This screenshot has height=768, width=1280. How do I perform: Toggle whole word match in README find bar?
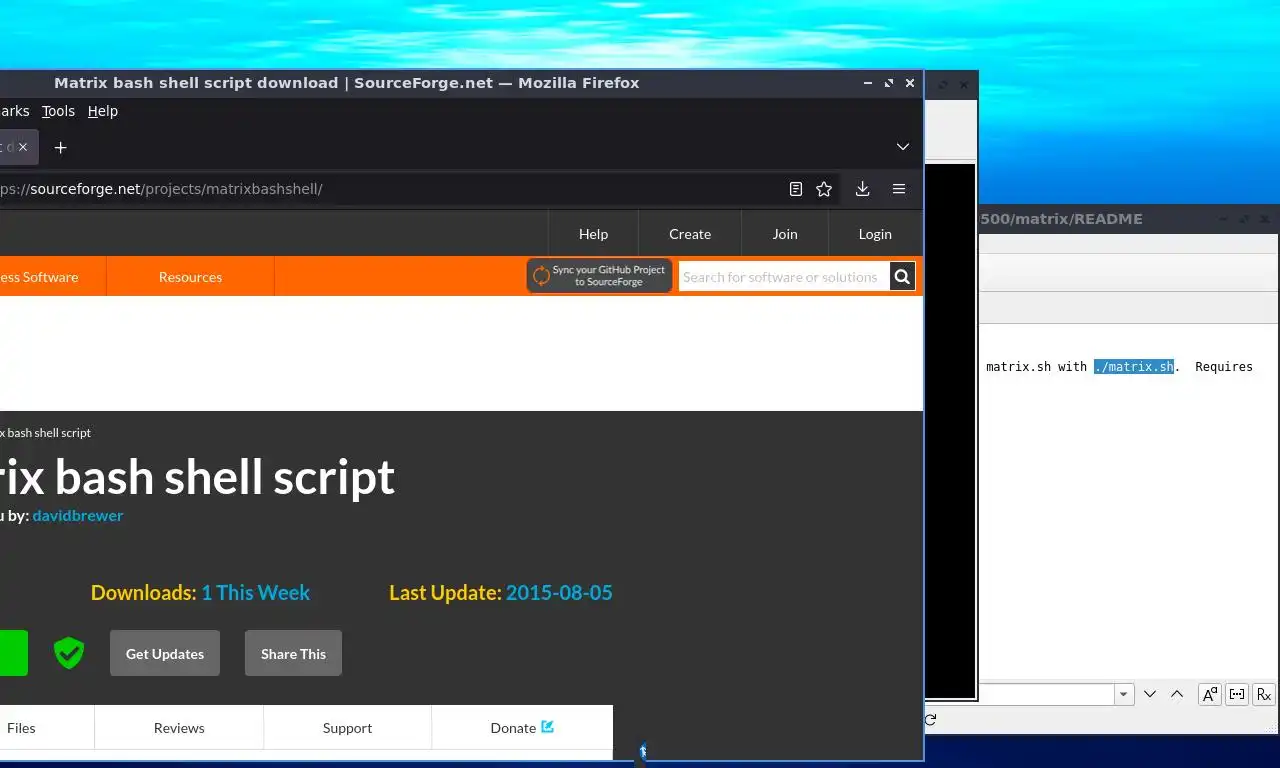point(1237,694)
